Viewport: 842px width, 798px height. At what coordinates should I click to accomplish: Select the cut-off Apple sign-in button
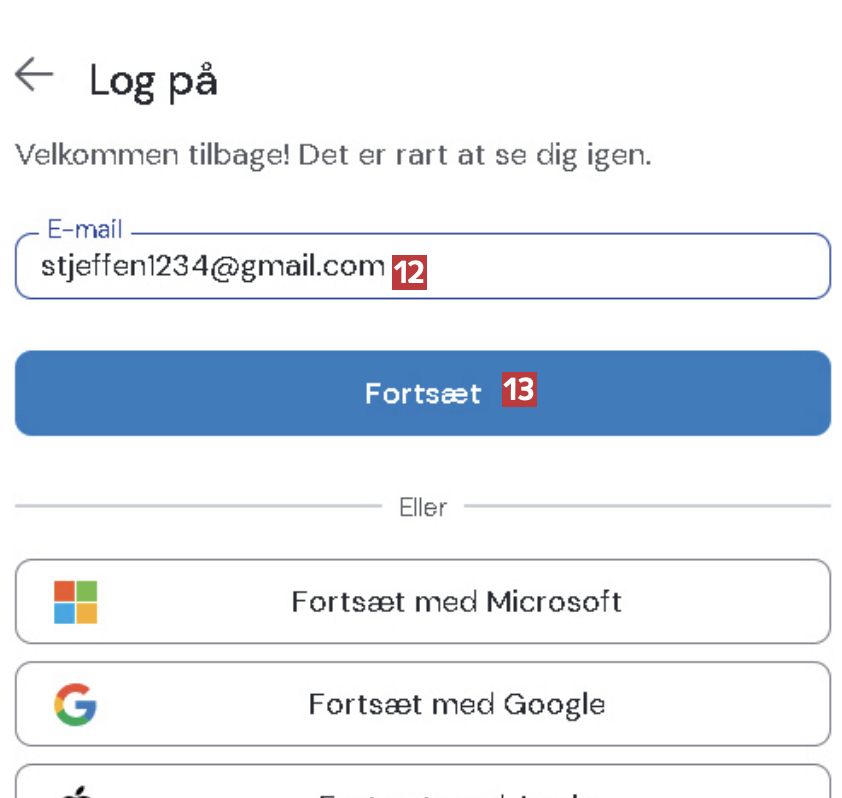pos(456,784)
